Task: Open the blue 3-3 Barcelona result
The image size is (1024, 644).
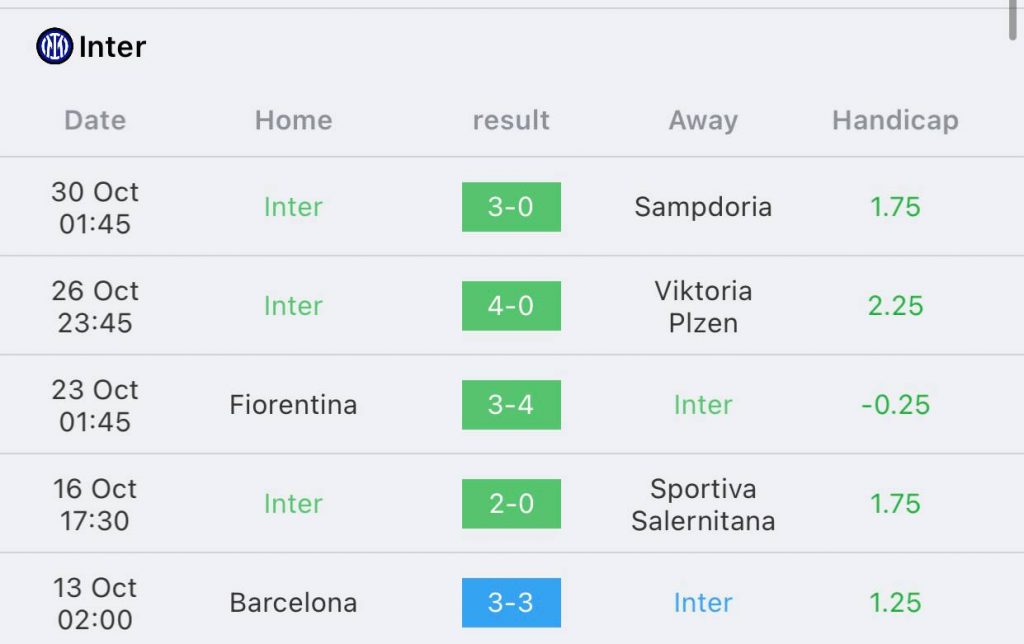Action: tap(511, 603)
